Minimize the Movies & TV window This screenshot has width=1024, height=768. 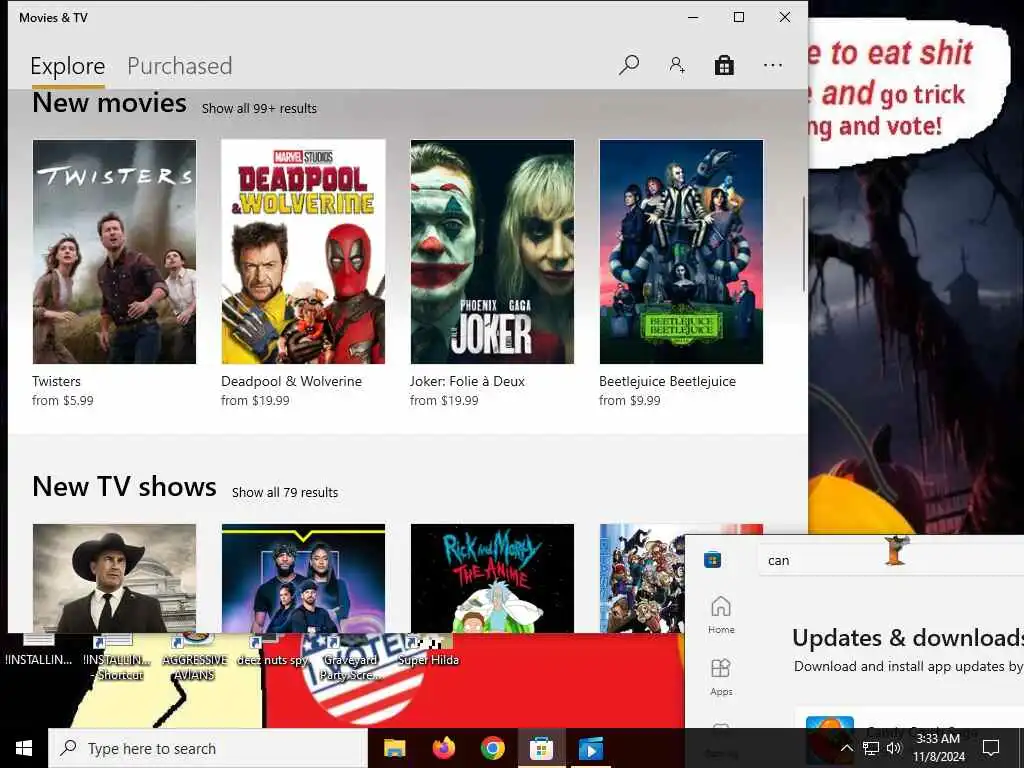[693, 18]
